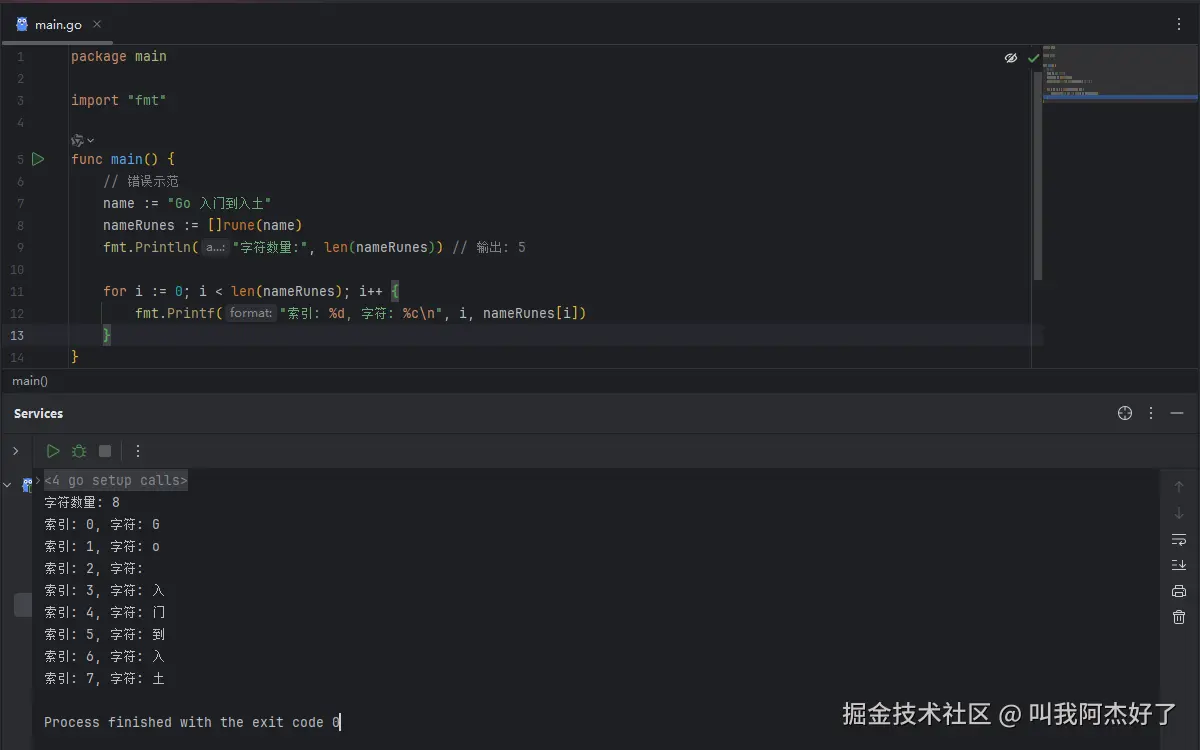
Task: Click the Services navigate target icon
Action: tap(1125, 413)
